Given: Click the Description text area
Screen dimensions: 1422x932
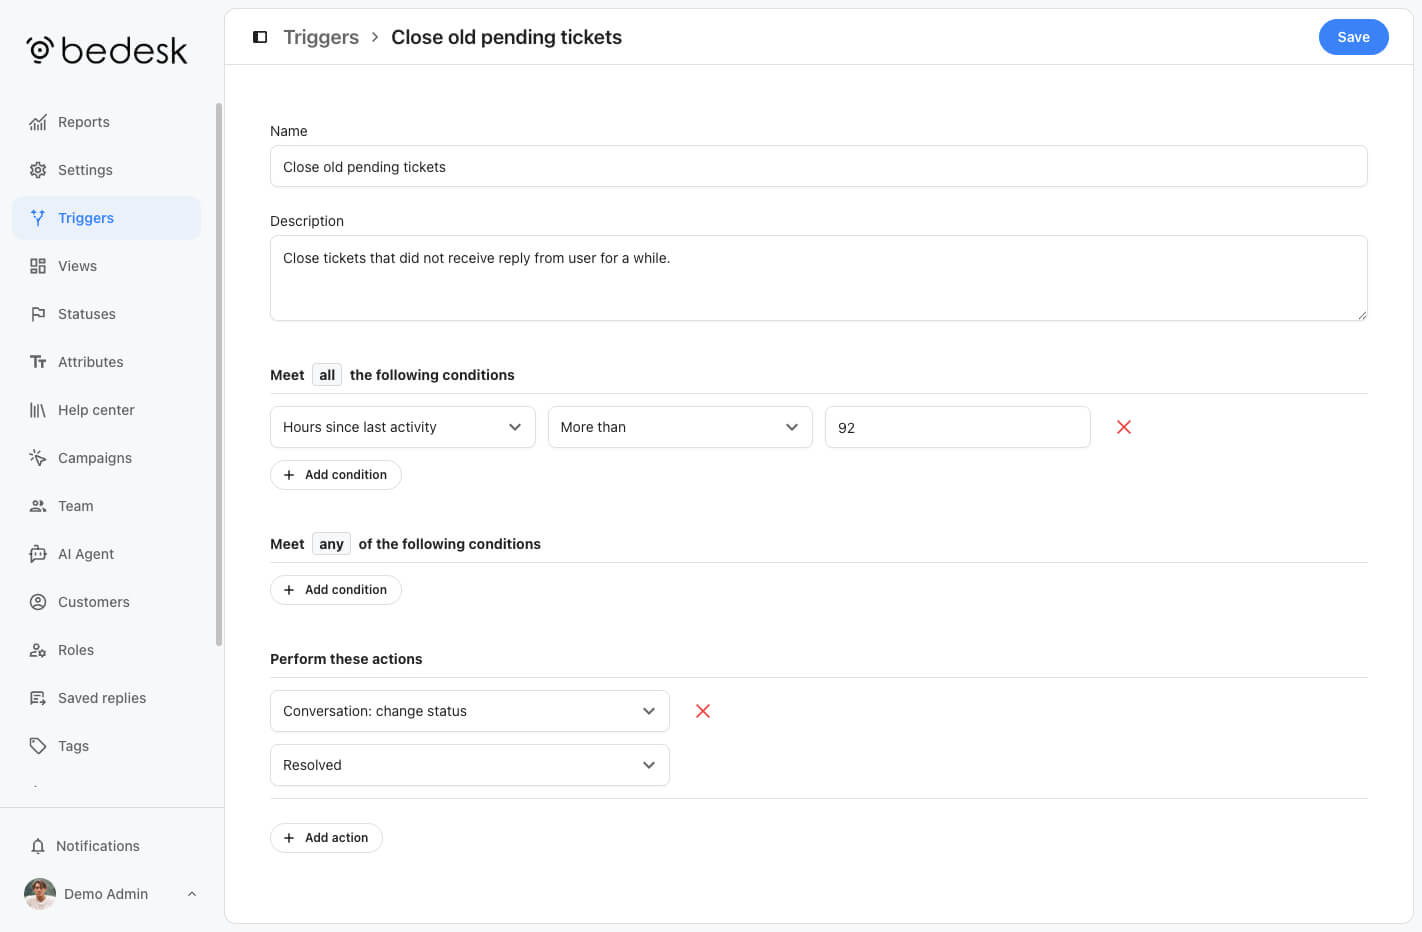Looking at the screenshot, I should point(818,278).
